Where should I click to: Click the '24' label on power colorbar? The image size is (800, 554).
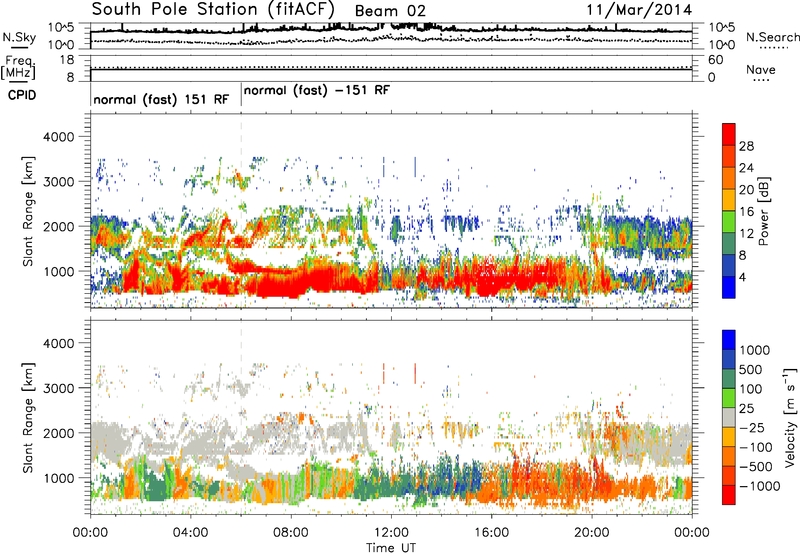746,168
